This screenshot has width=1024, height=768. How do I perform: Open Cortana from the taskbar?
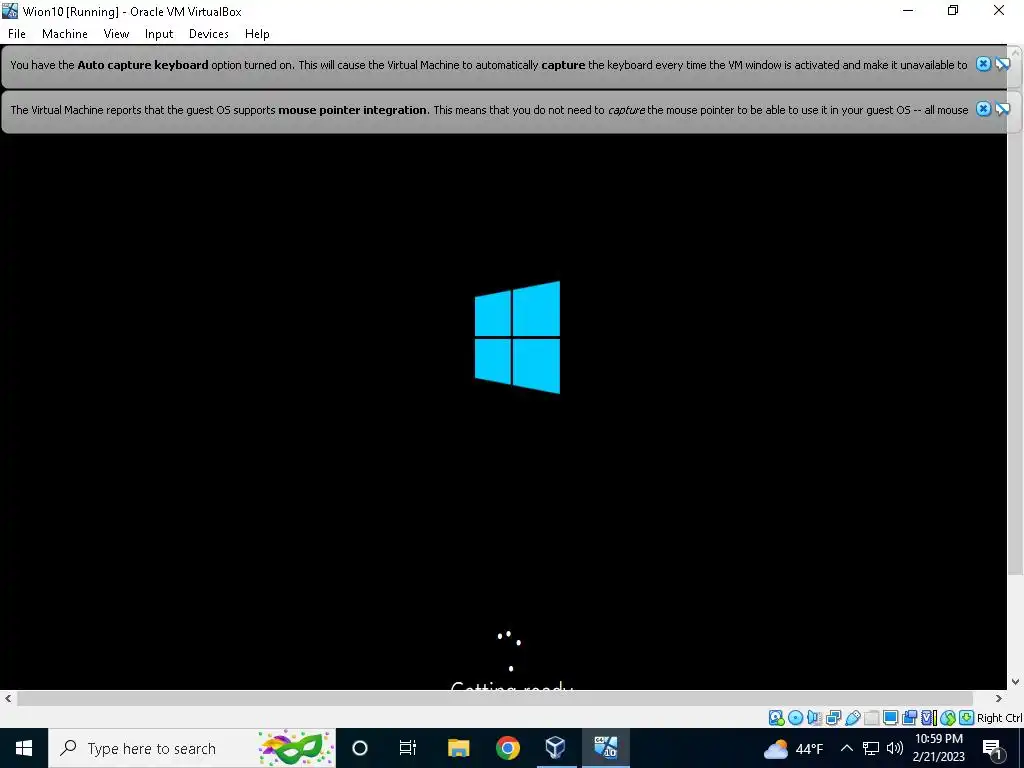coord(360,748)
